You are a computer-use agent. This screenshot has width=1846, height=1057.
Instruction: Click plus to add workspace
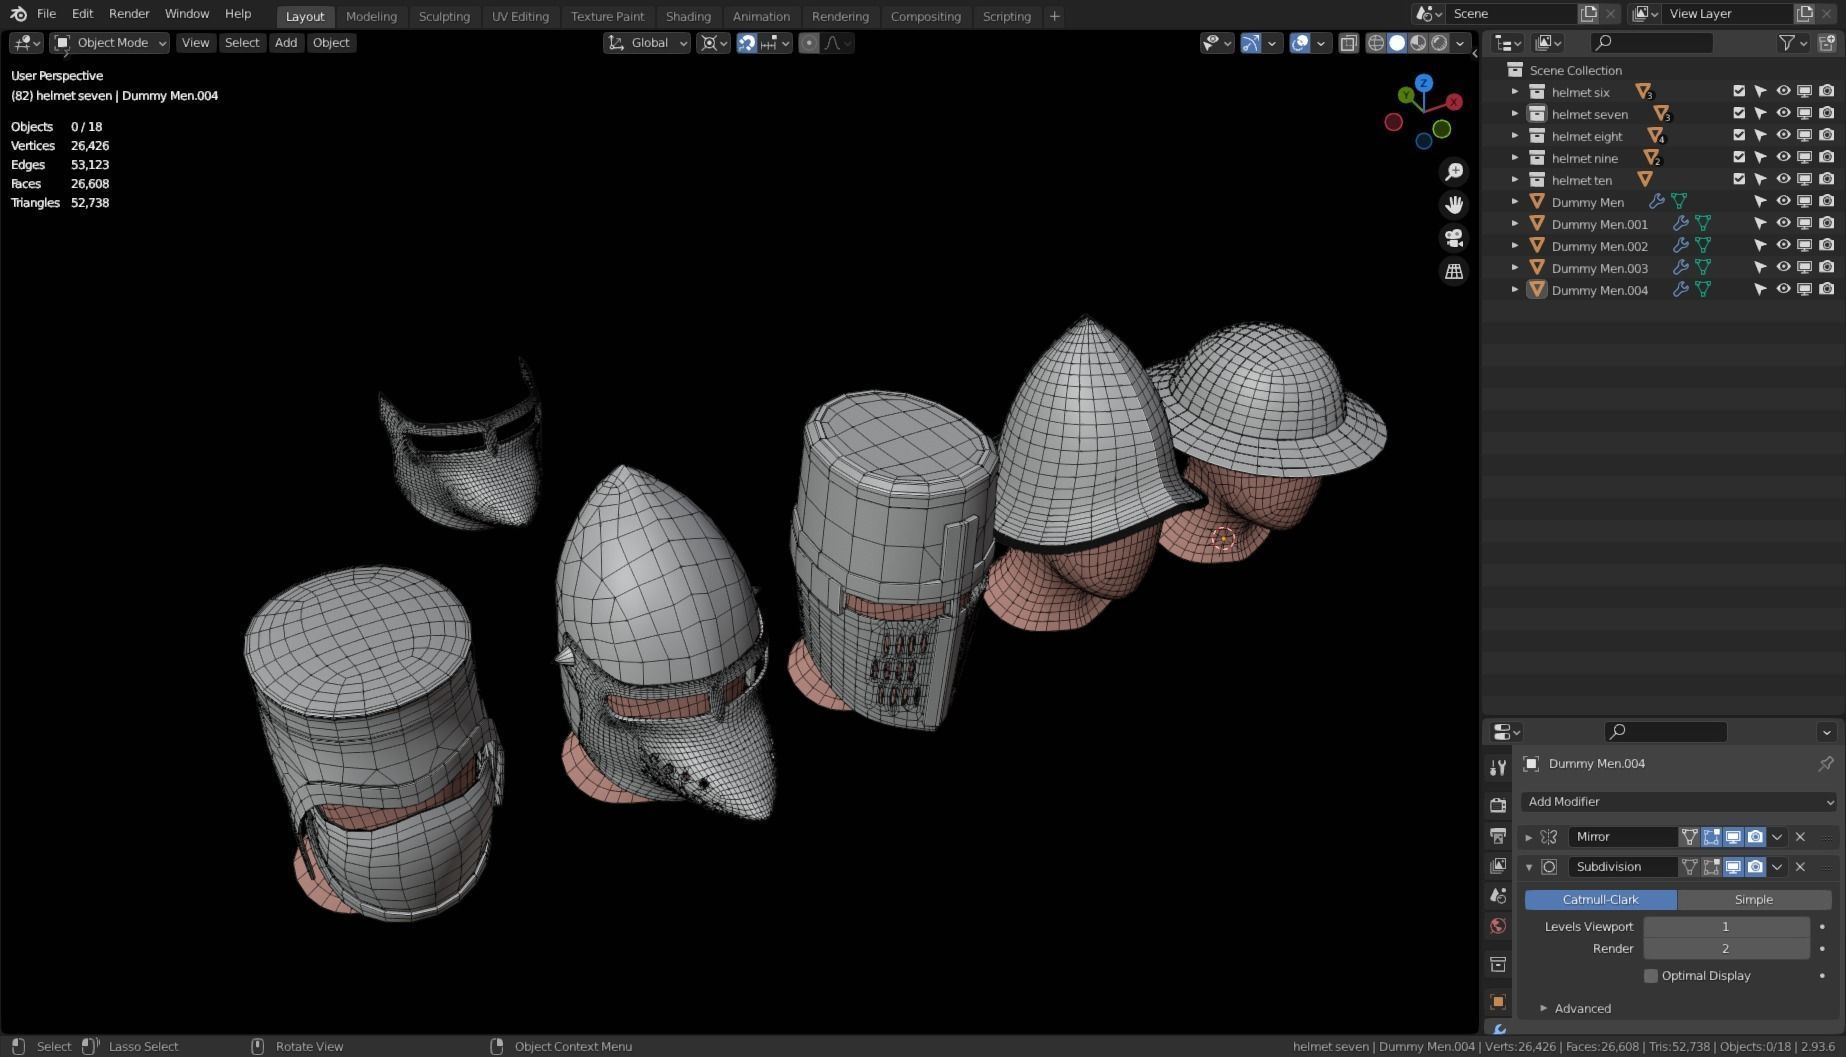(1054, 16)
